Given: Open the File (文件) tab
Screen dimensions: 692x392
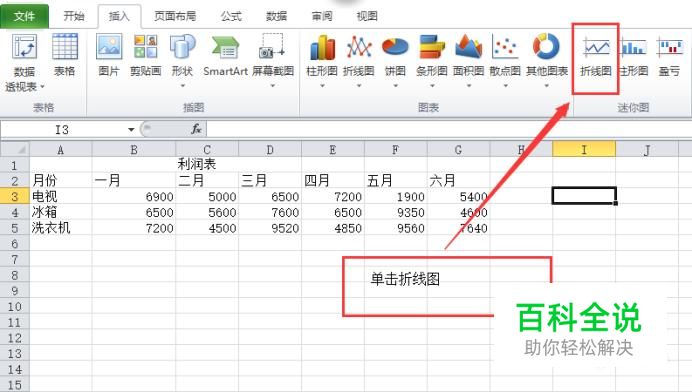Looking at the screenshot, I should (24, 16).
